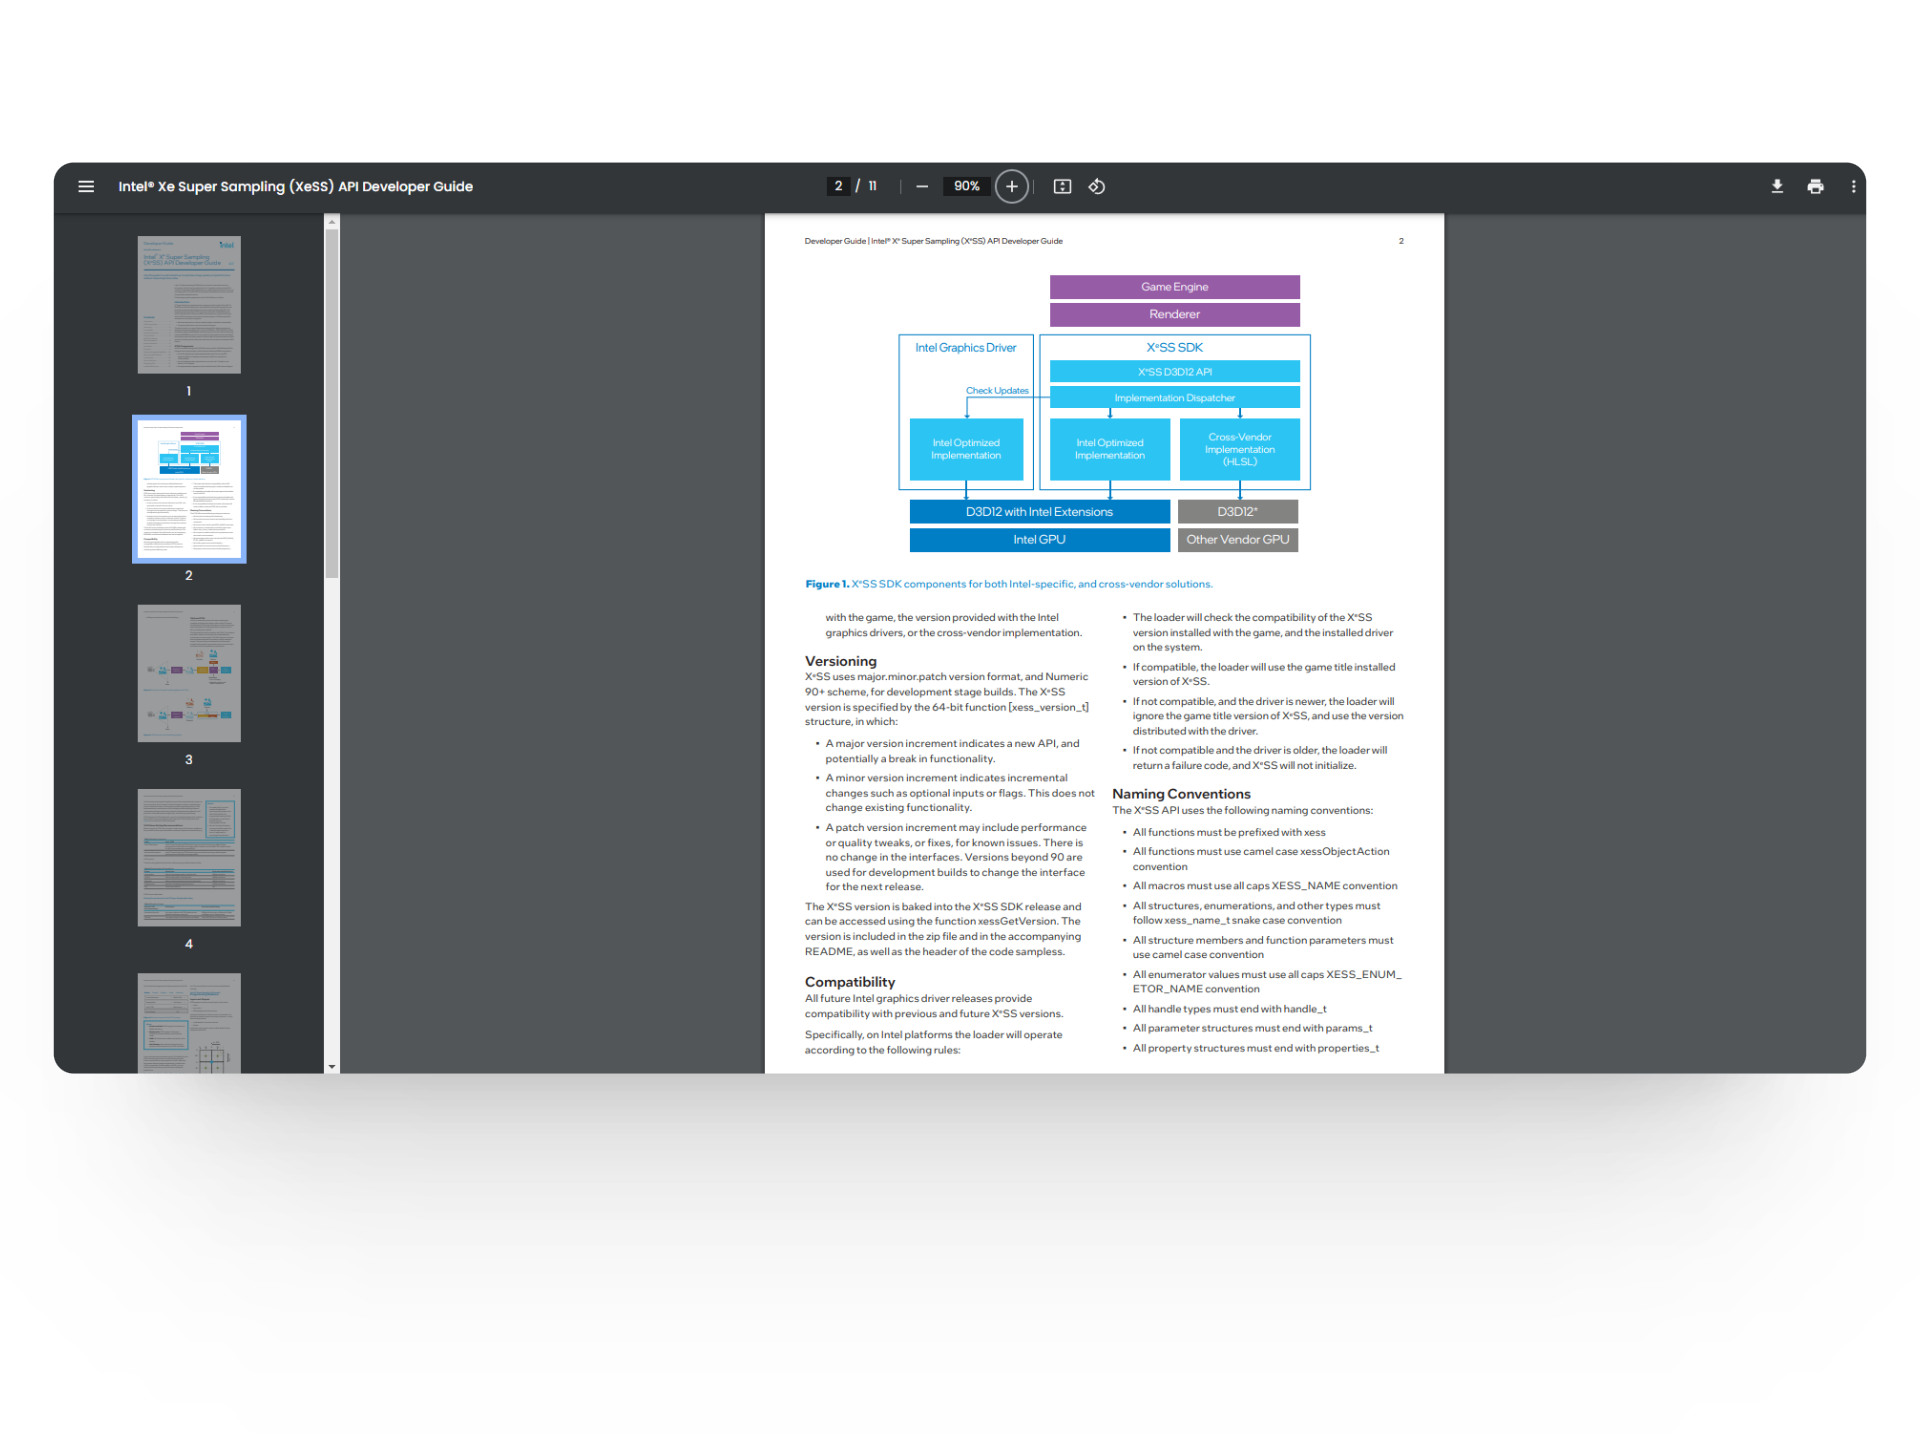Screen dimensions: 1920x1440
Task: Click the Figure 1 caption text
Action: [1008, 584]
